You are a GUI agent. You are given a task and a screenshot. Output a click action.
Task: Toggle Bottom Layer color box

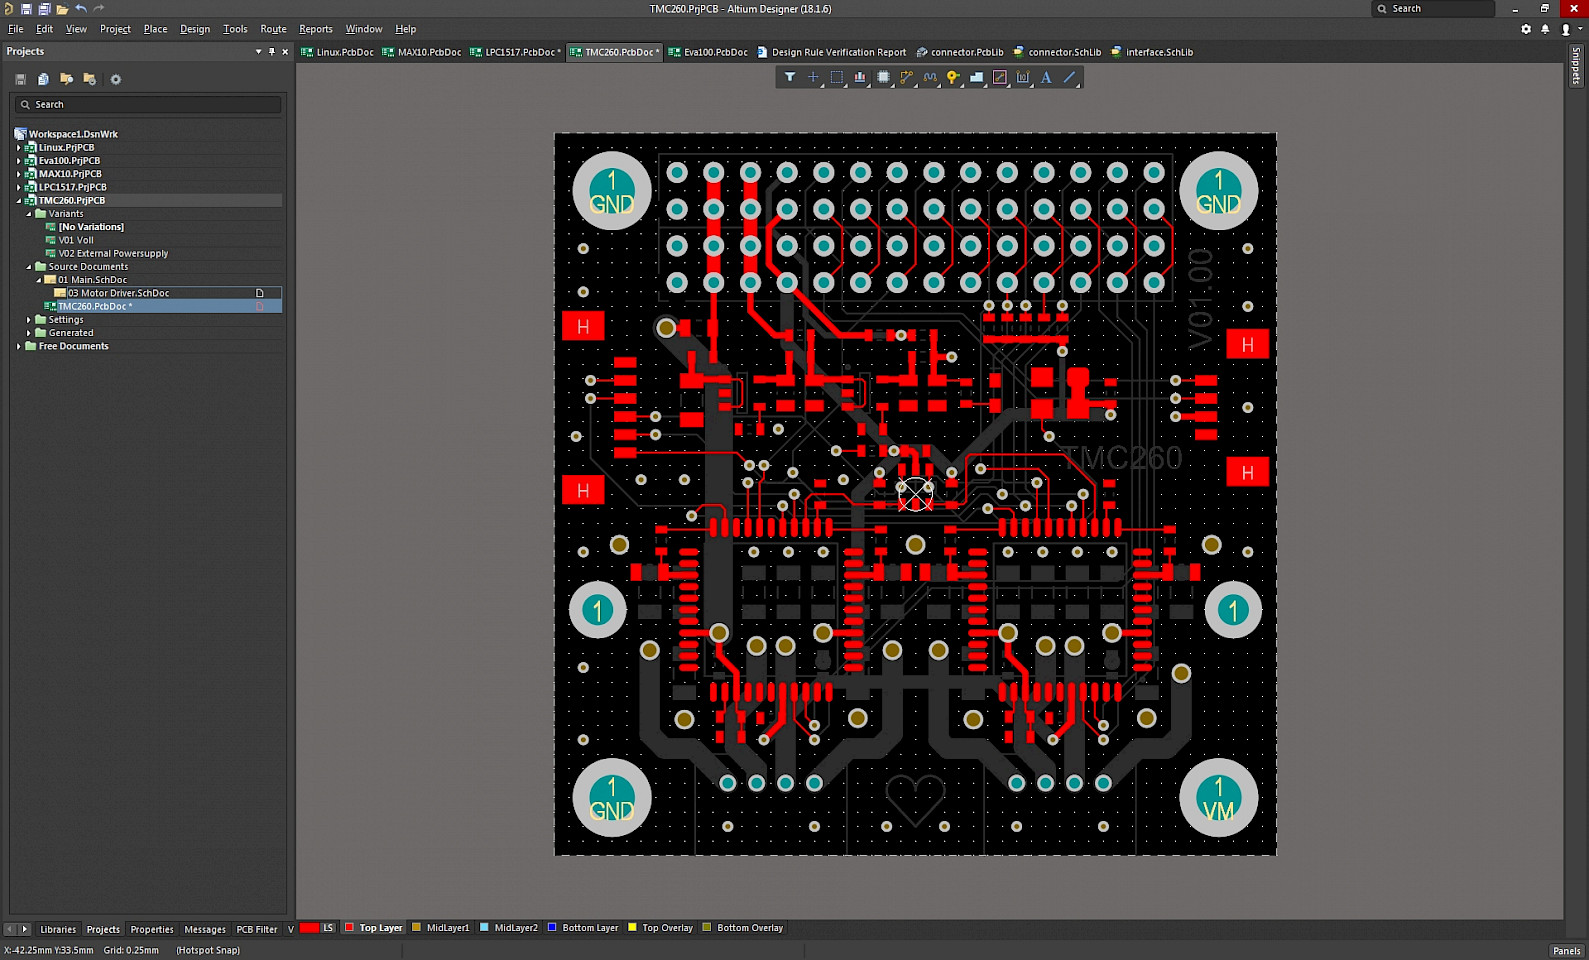[x=552, y=928]
